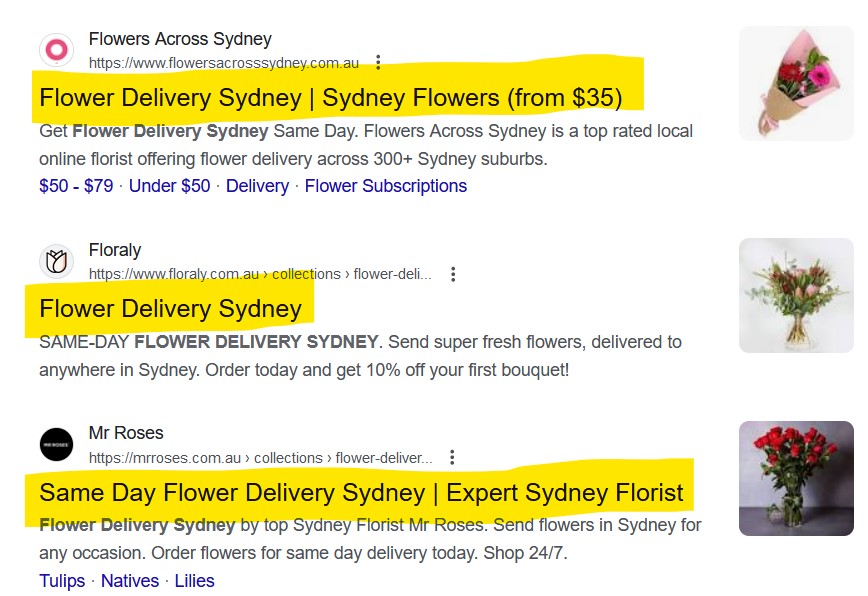Click the Lilies sitelink
Viewport: 868px width, 596px height.
click(x=195, y=580)
